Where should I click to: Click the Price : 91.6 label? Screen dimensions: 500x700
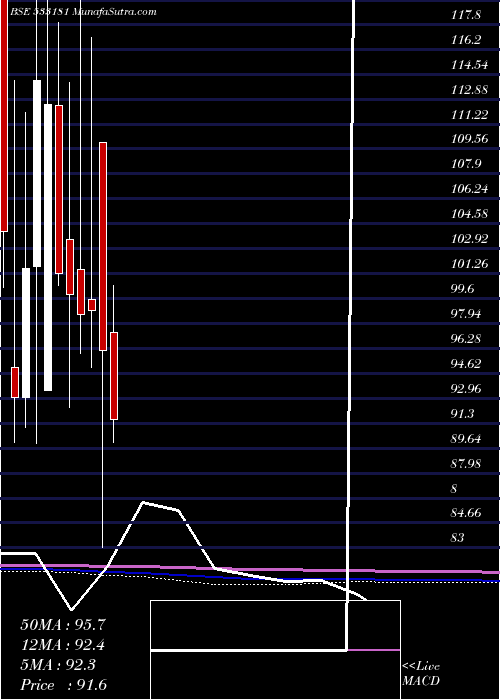pos(63,685)
